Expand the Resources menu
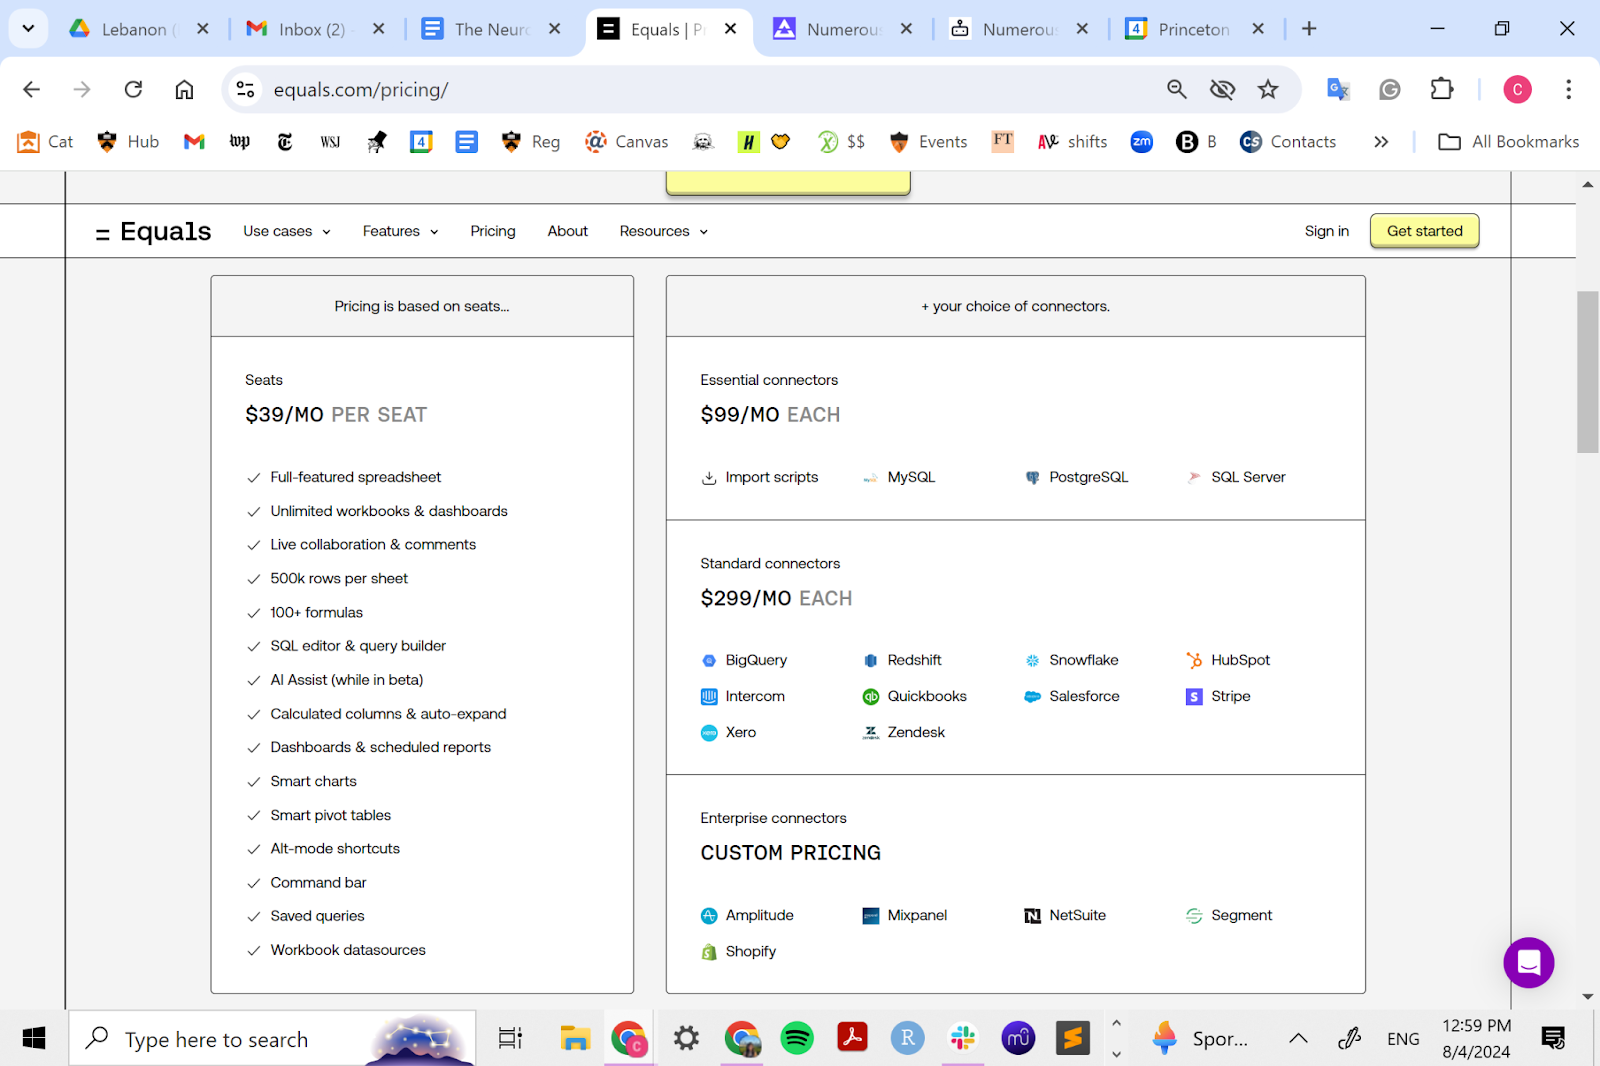This screenshot has height=1066, width=1600. 664,231
